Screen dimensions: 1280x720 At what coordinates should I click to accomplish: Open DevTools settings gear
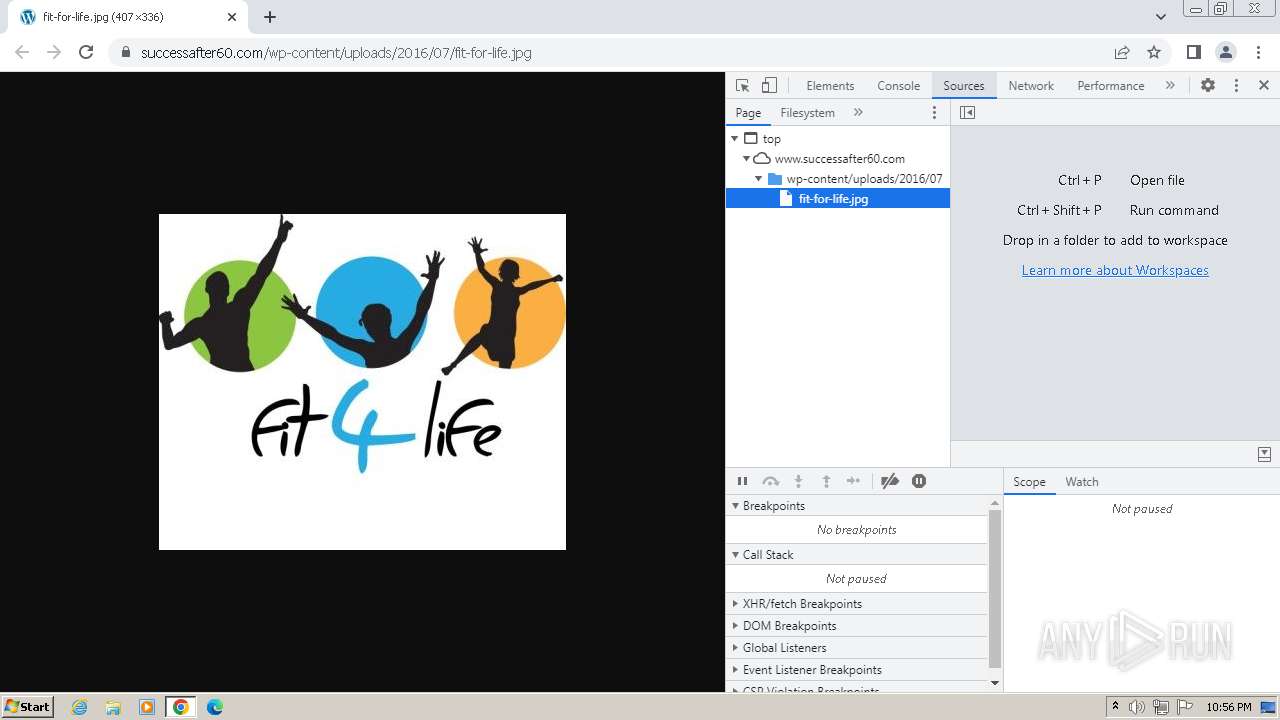point(1208,86)
